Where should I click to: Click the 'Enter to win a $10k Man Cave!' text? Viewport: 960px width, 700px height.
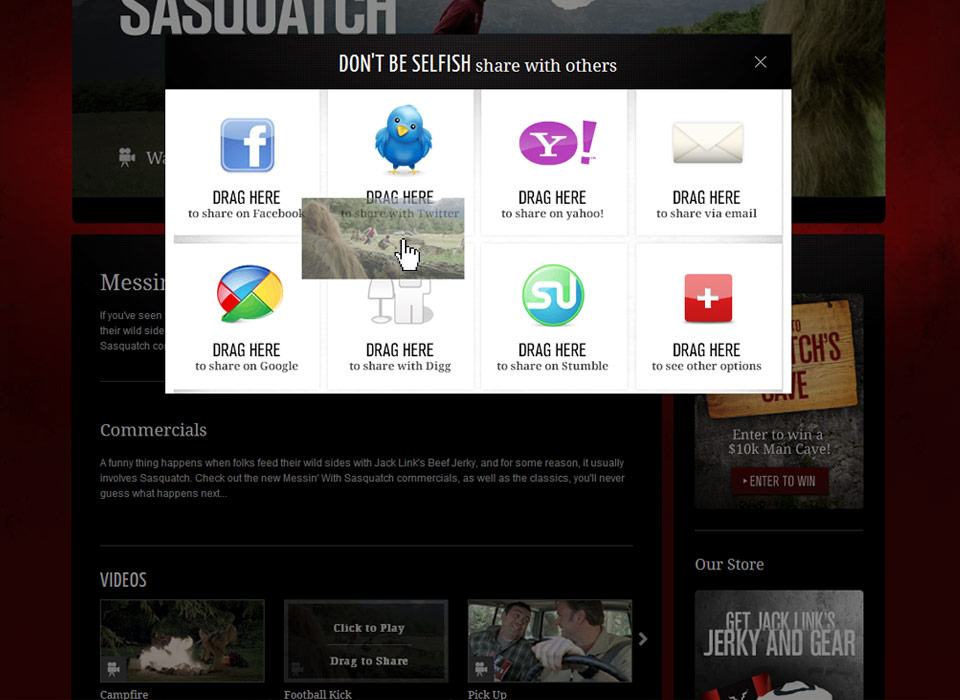coord(779,442)
